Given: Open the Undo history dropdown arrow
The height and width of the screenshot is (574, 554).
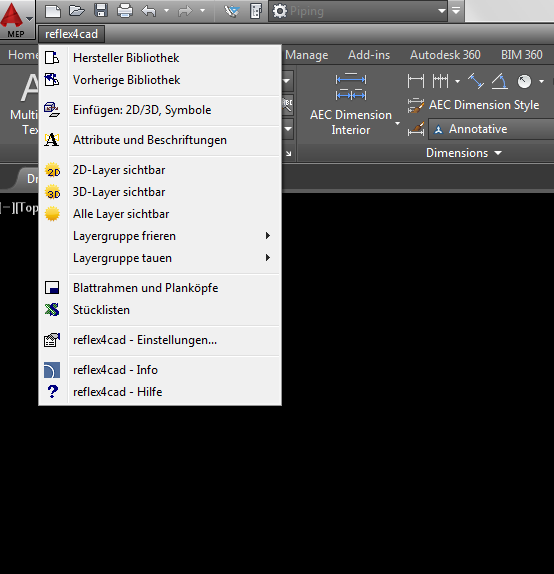Looking at the screenshot, I should click(x=166, y=11).
